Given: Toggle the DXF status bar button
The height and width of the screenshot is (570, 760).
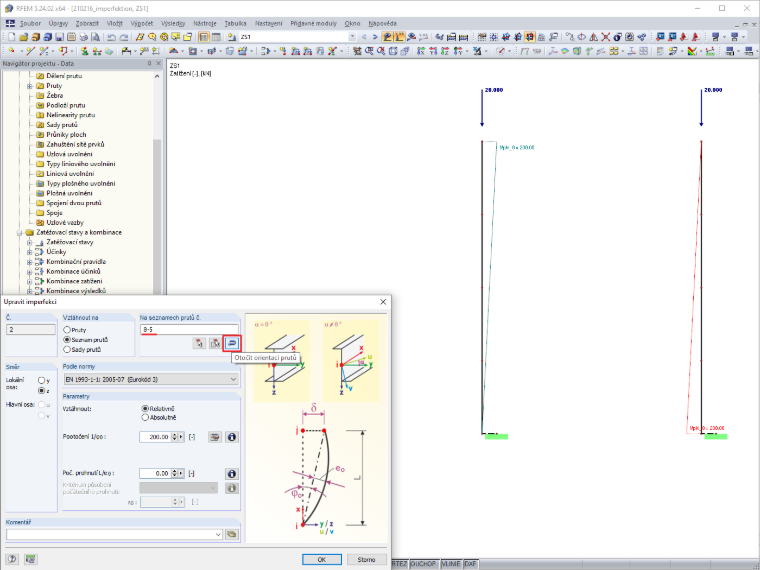Looking at the screenshot, I should tap(470, 564).
